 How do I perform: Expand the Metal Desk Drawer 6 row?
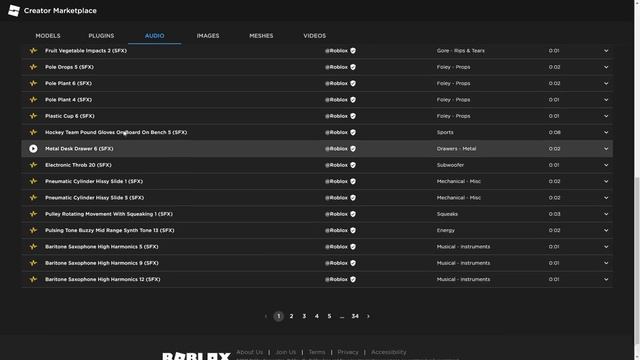pyautogui.click(x=606, y=149)
